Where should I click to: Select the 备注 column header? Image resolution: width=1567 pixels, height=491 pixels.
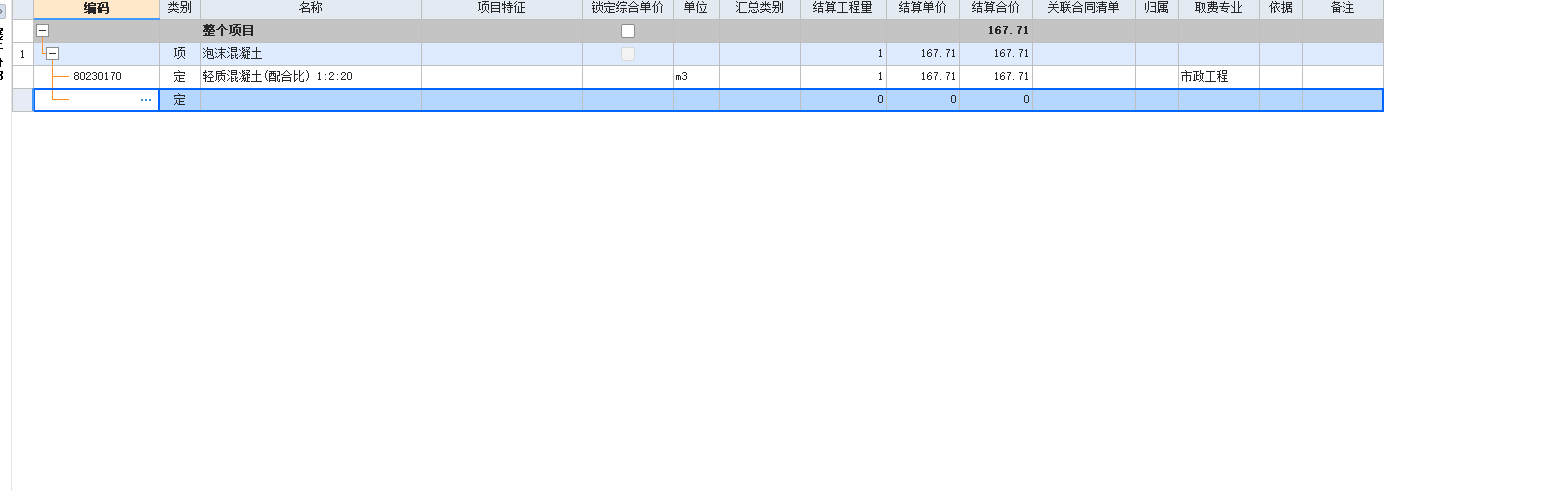(x=1343, y=8)
